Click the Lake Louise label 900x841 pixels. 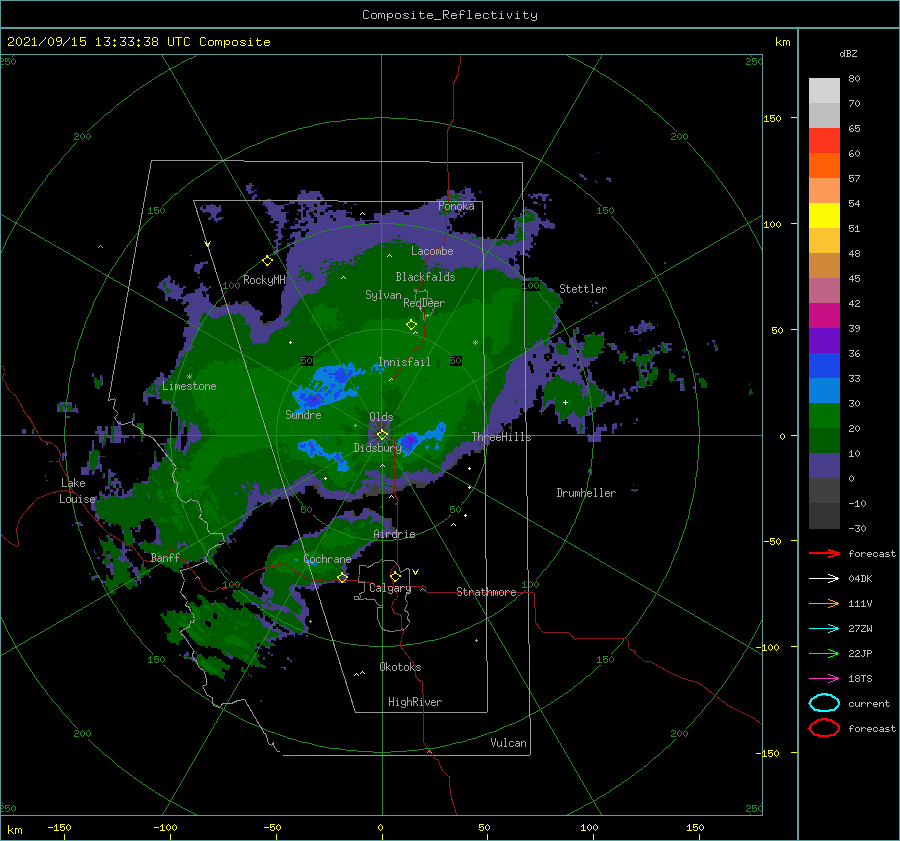[x=77, y=491]
